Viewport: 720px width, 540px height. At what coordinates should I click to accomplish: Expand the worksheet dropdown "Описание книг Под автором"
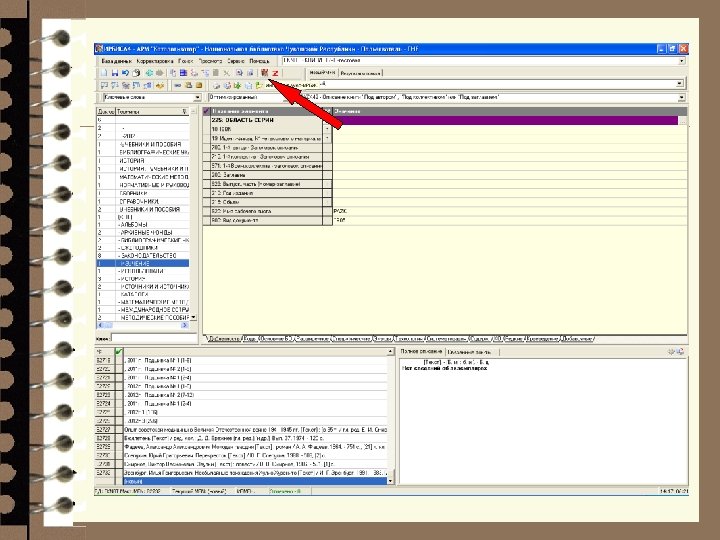681,97
